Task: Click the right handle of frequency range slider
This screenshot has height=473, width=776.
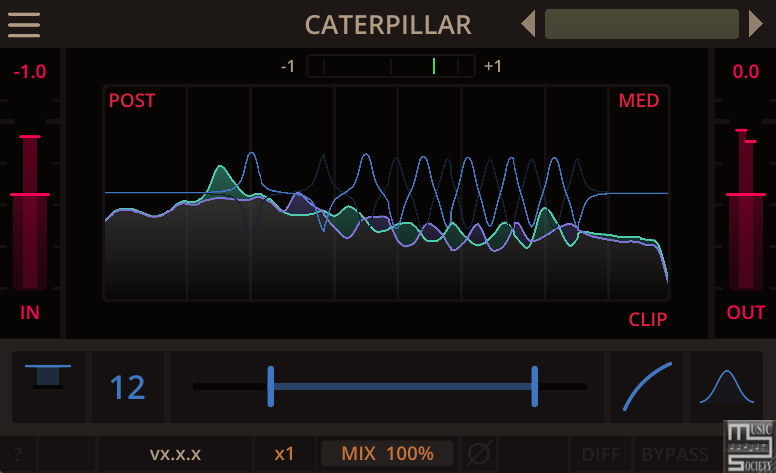Action: coord(534,386)
